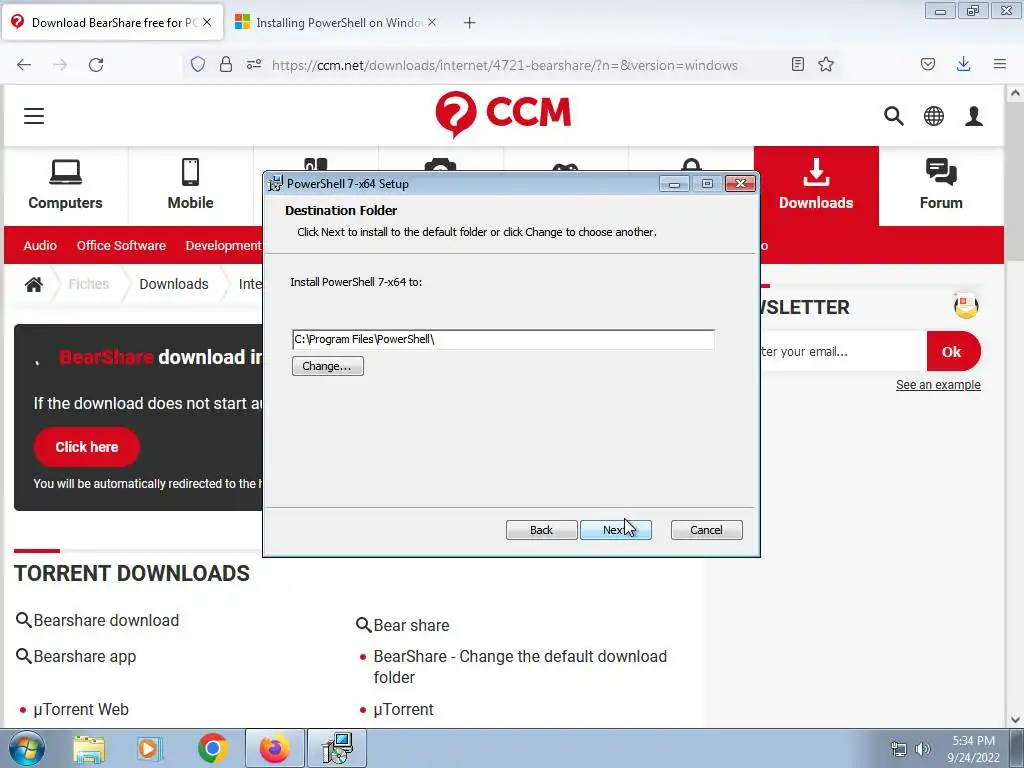Open the Forum section
Screen dimensions: 1024x768
[x=941, y=185]
